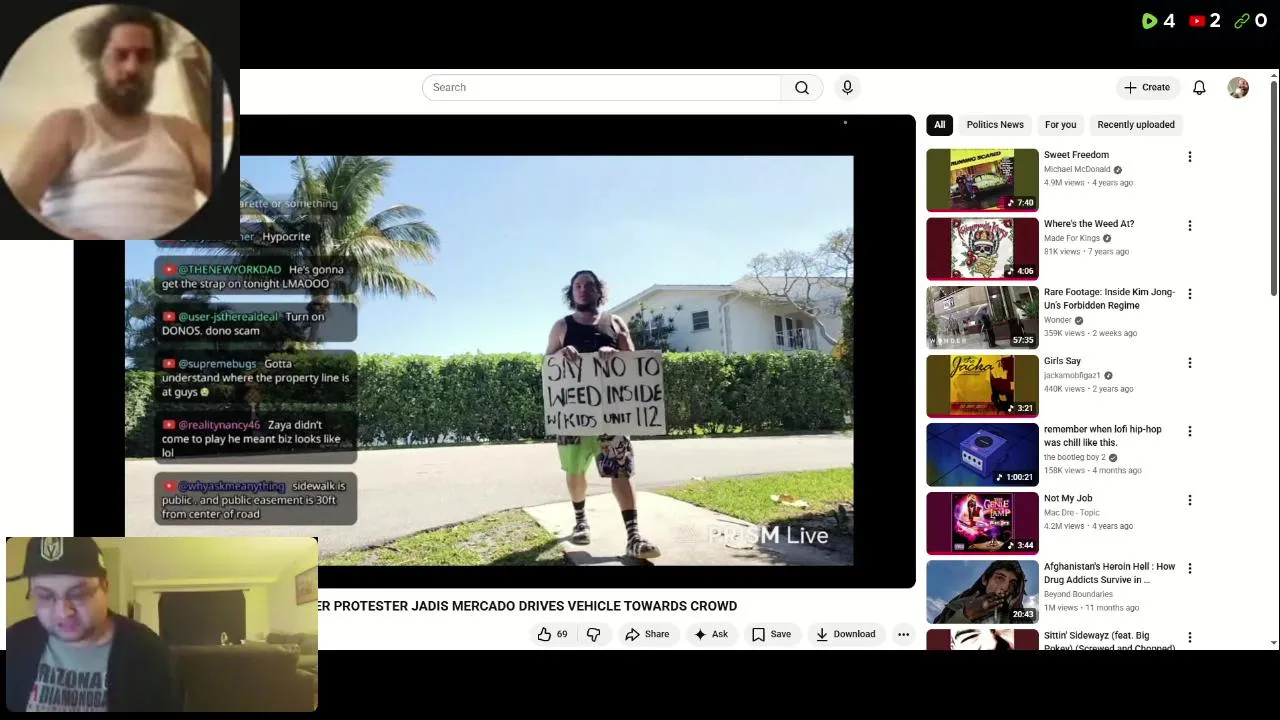Select the For you filter chip
The width and height of the screenshot is (1280, 720).
[x=1060, y=125]
